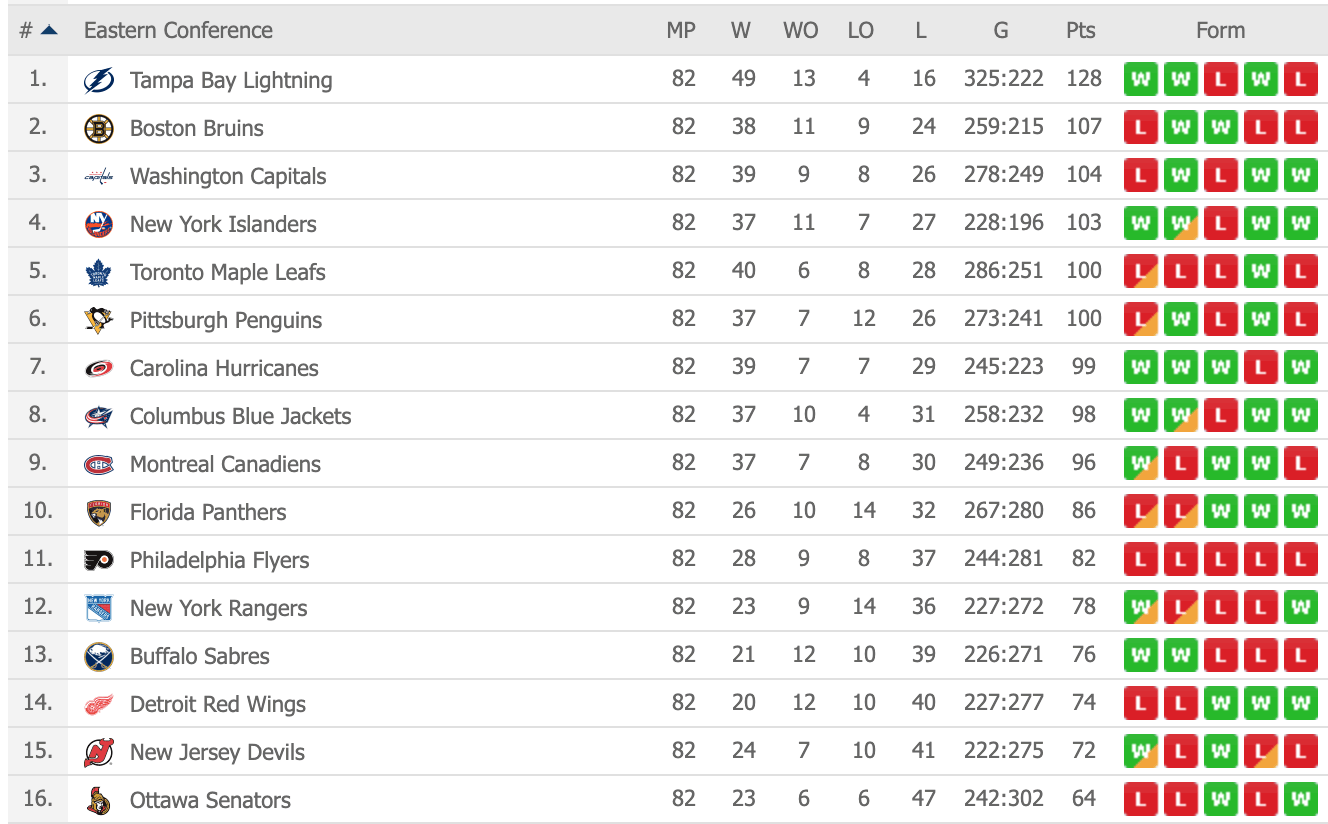Click Ottawa Senators' last form result badge
This screenshot has width=1328, height=824.
coord(1300,799)
